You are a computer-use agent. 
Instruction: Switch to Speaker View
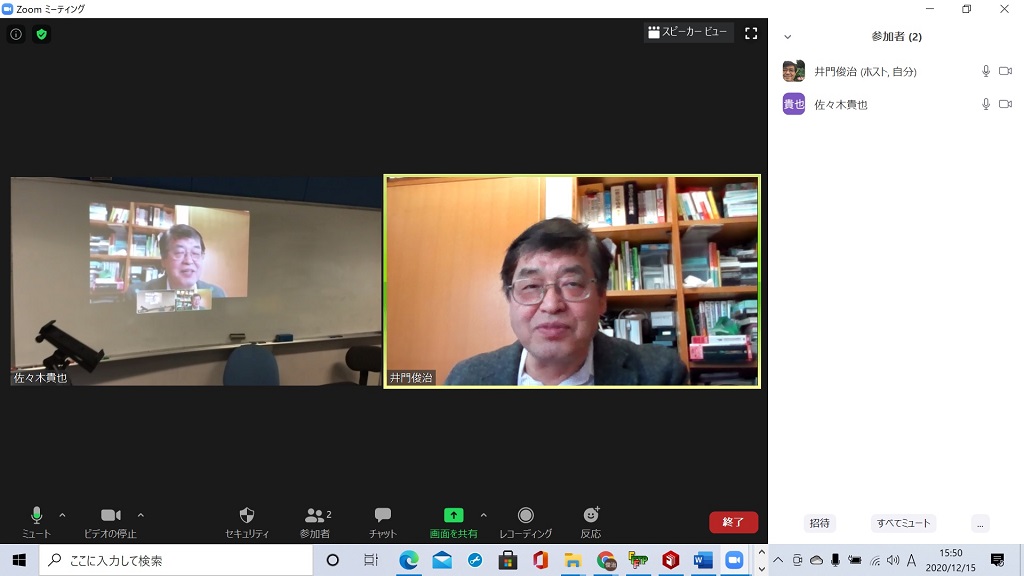tap(688, 33)
